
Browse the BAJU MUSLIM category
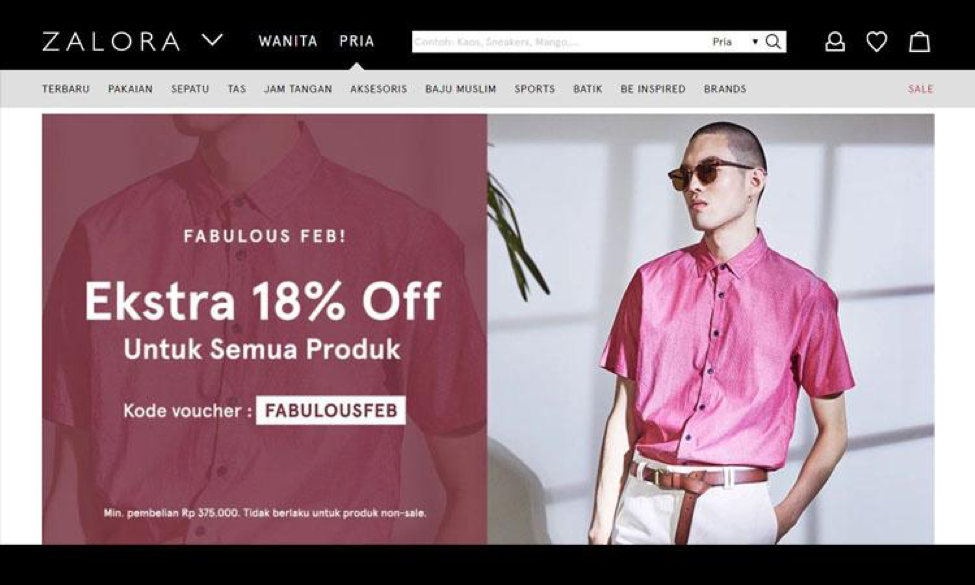461,89
